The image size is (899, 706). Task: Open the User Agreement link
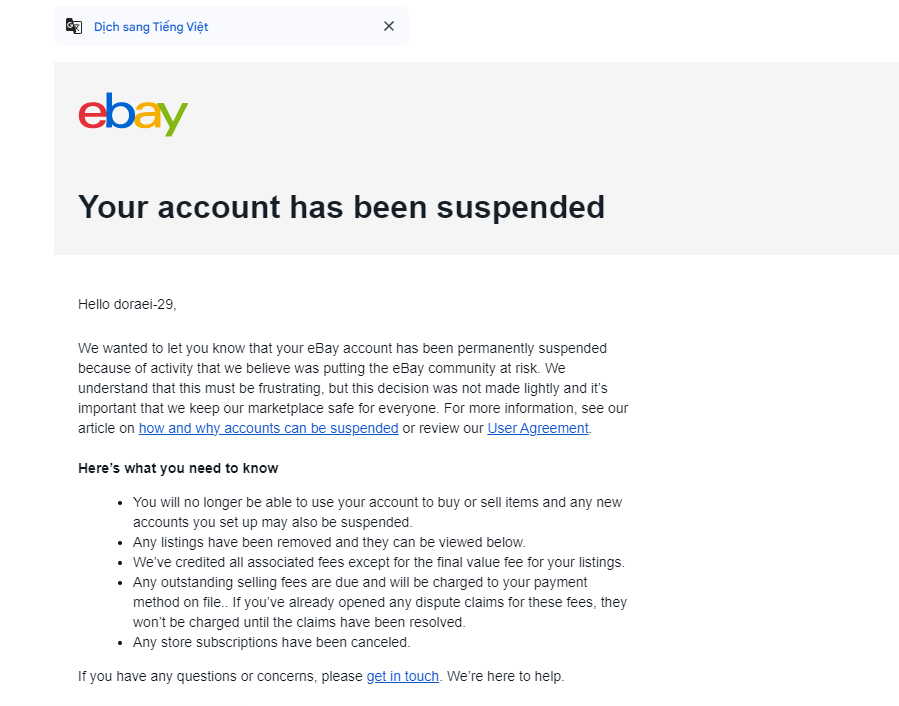point(538,428)
